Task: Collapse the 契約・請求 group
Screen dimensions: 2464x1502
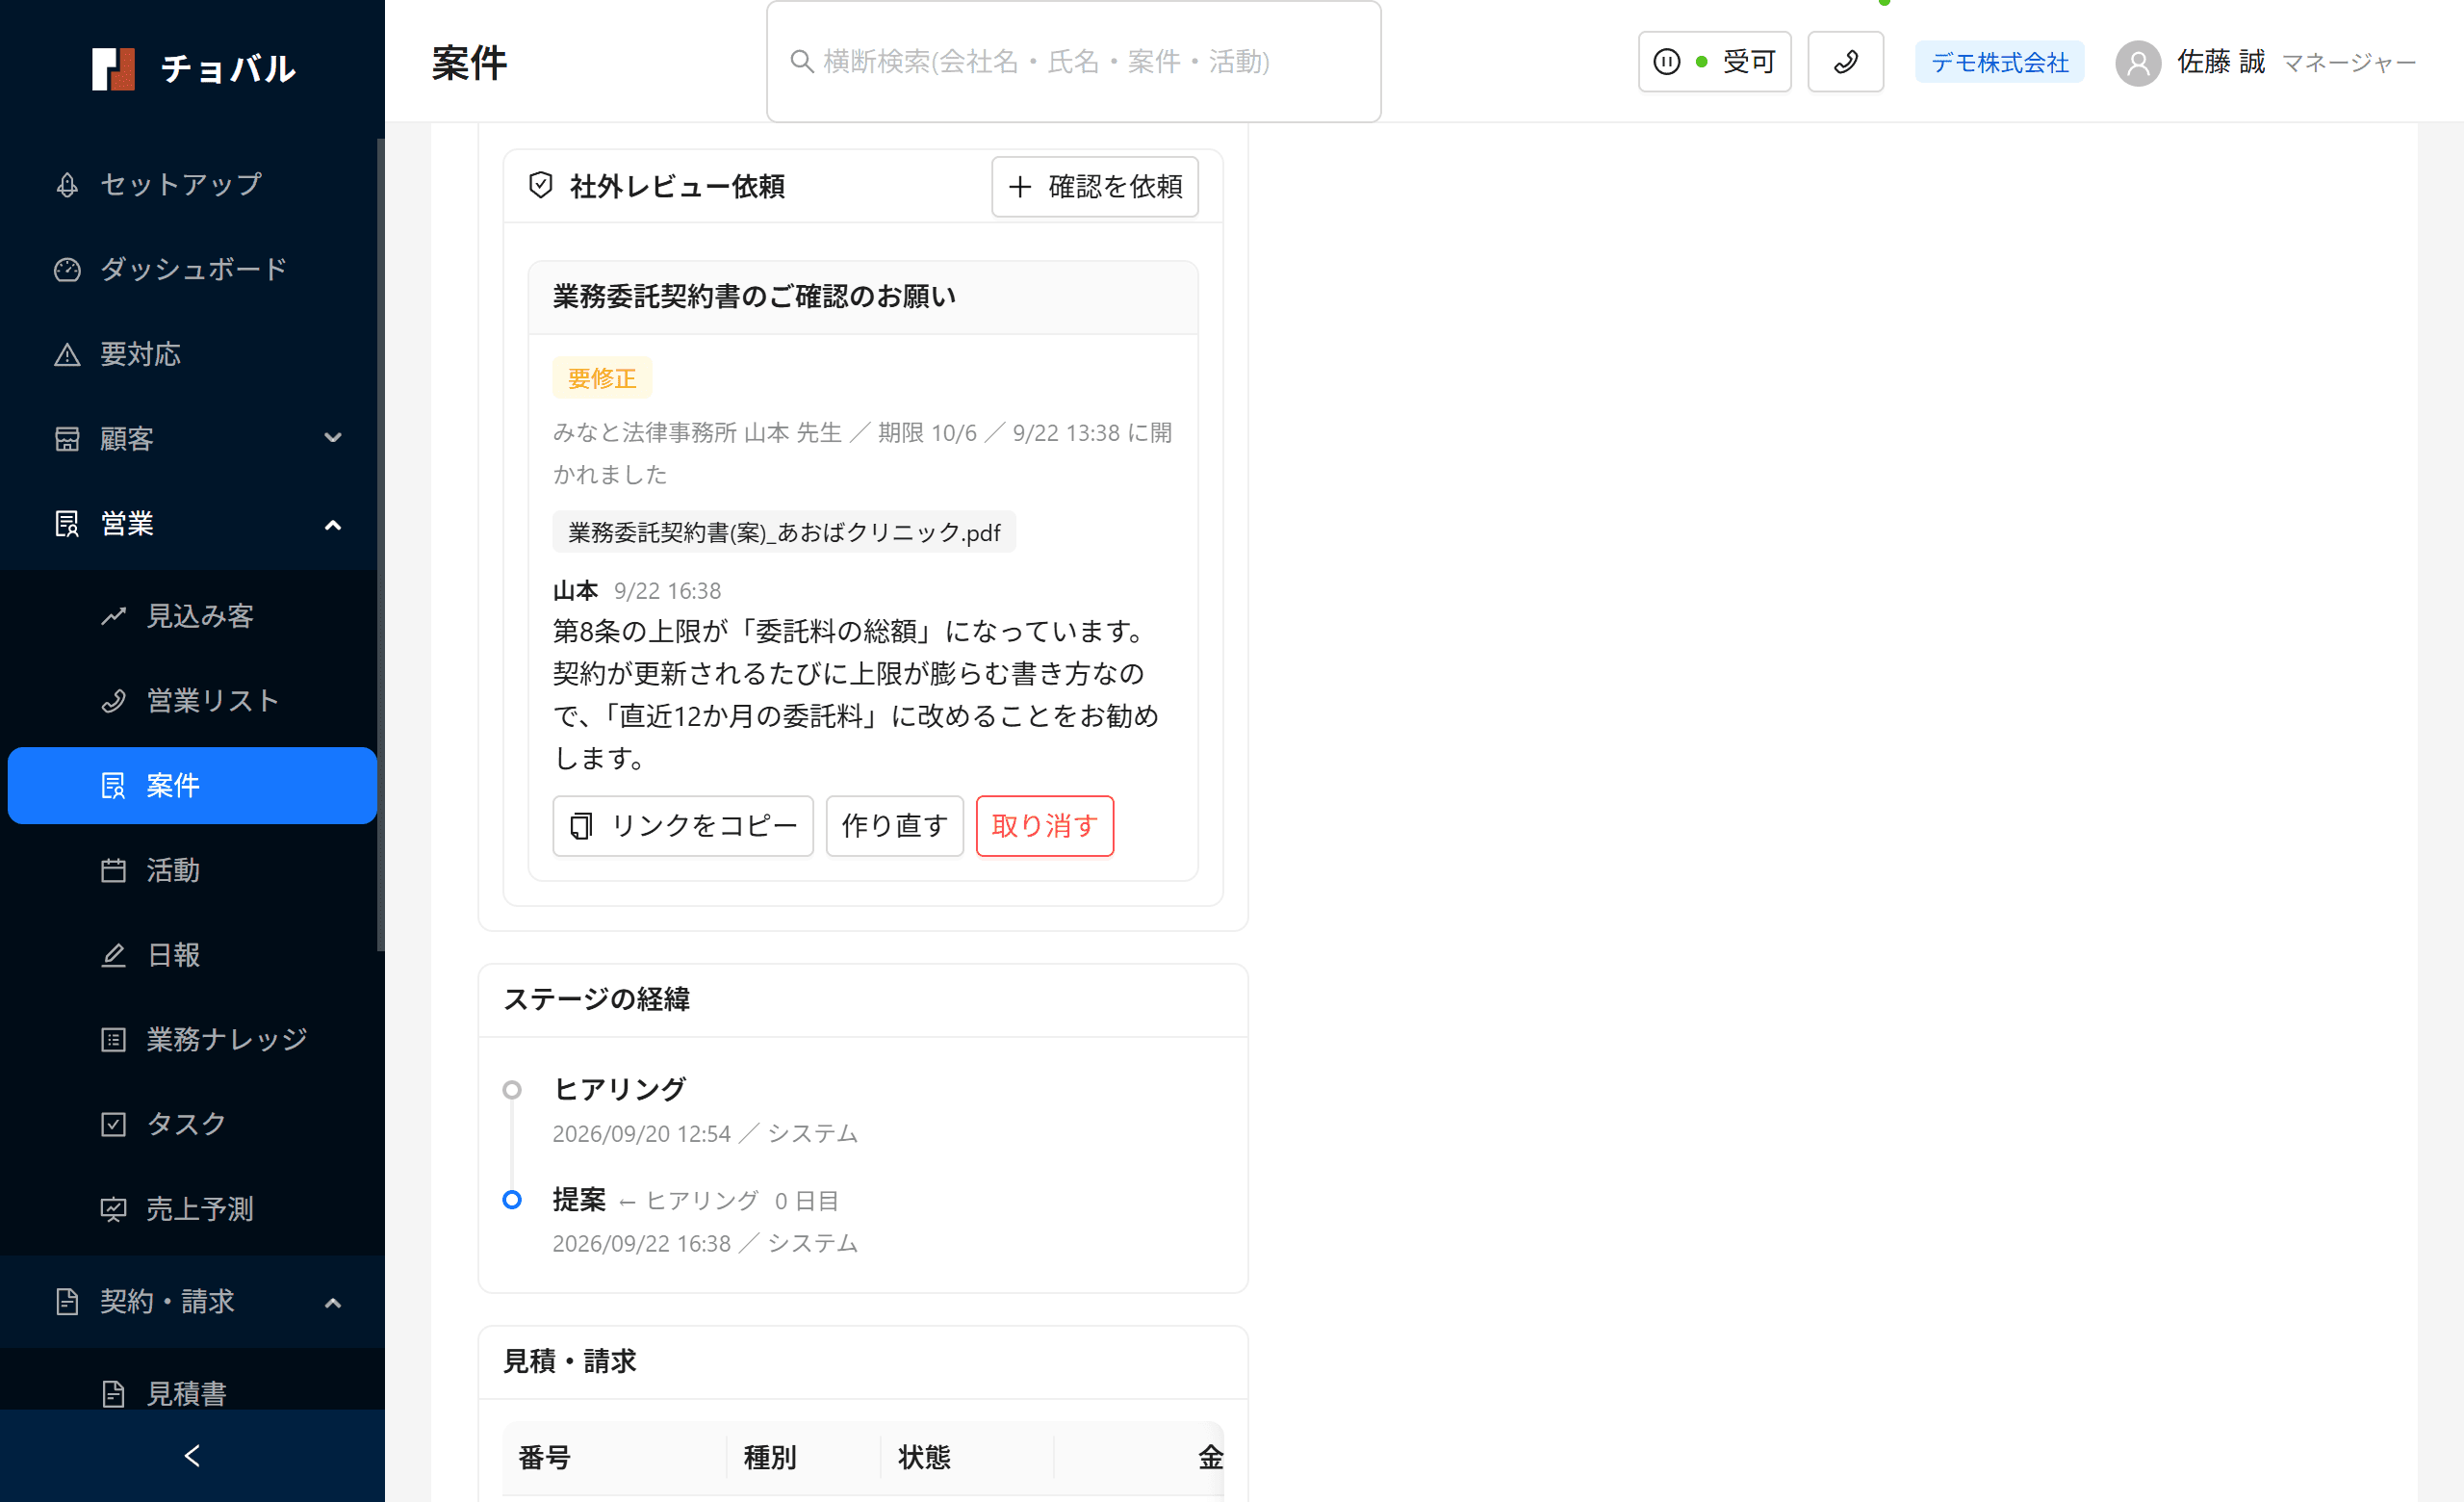Action: (191, 1301)
